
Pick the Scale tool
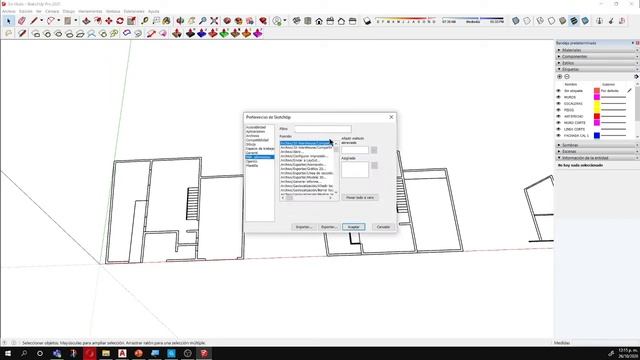click(x=131, y=21)
